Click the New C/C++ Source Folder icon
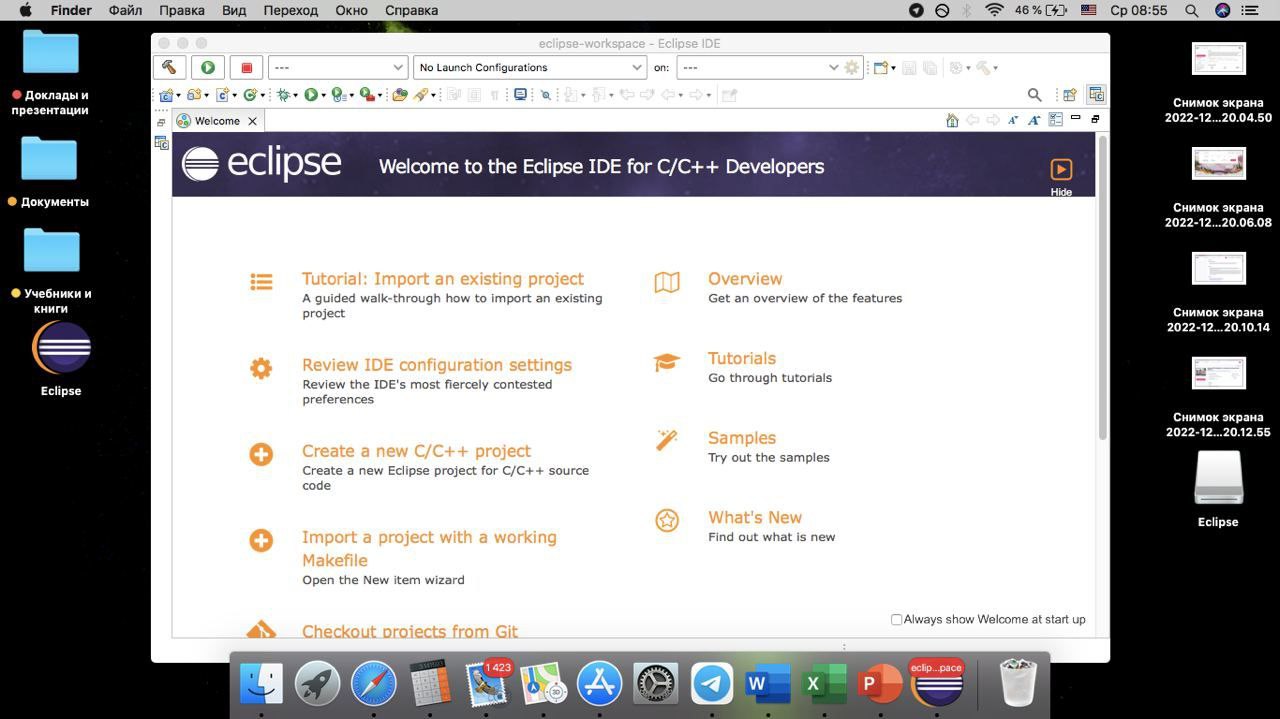 click(193, 95)
